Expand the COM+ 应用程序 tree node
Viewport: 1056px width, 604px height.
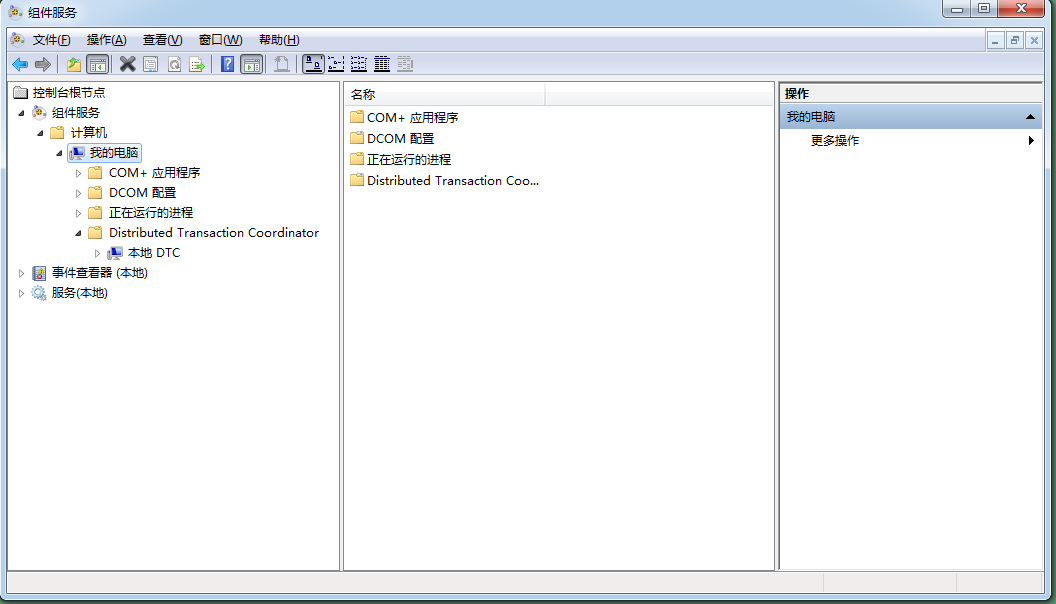click(78, 172)
